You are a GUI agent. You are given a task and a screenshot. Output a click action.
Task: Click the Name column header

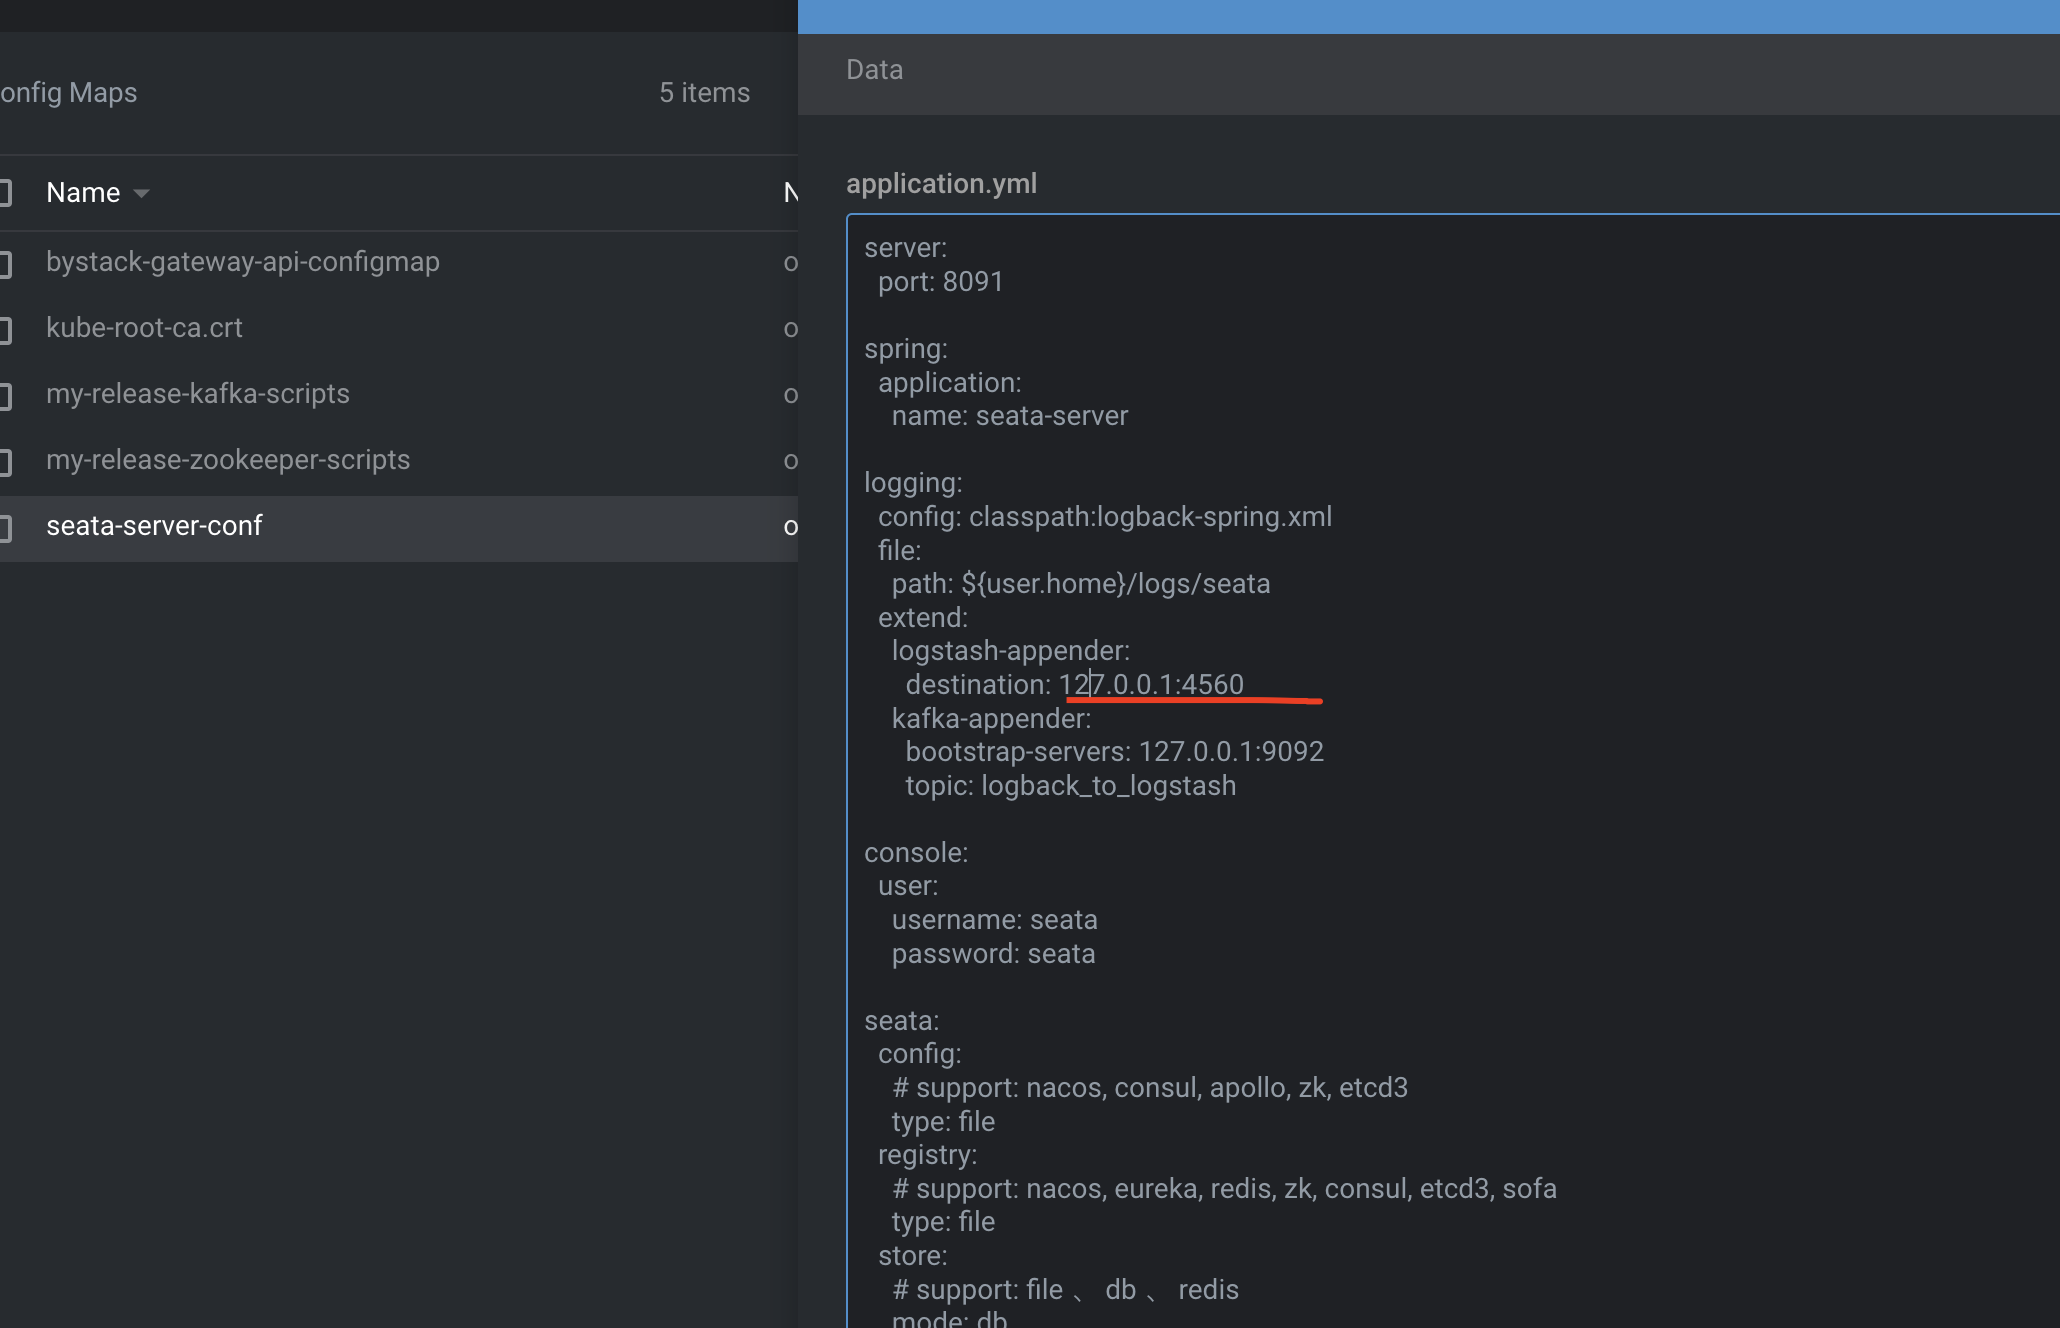click(83, 193)
